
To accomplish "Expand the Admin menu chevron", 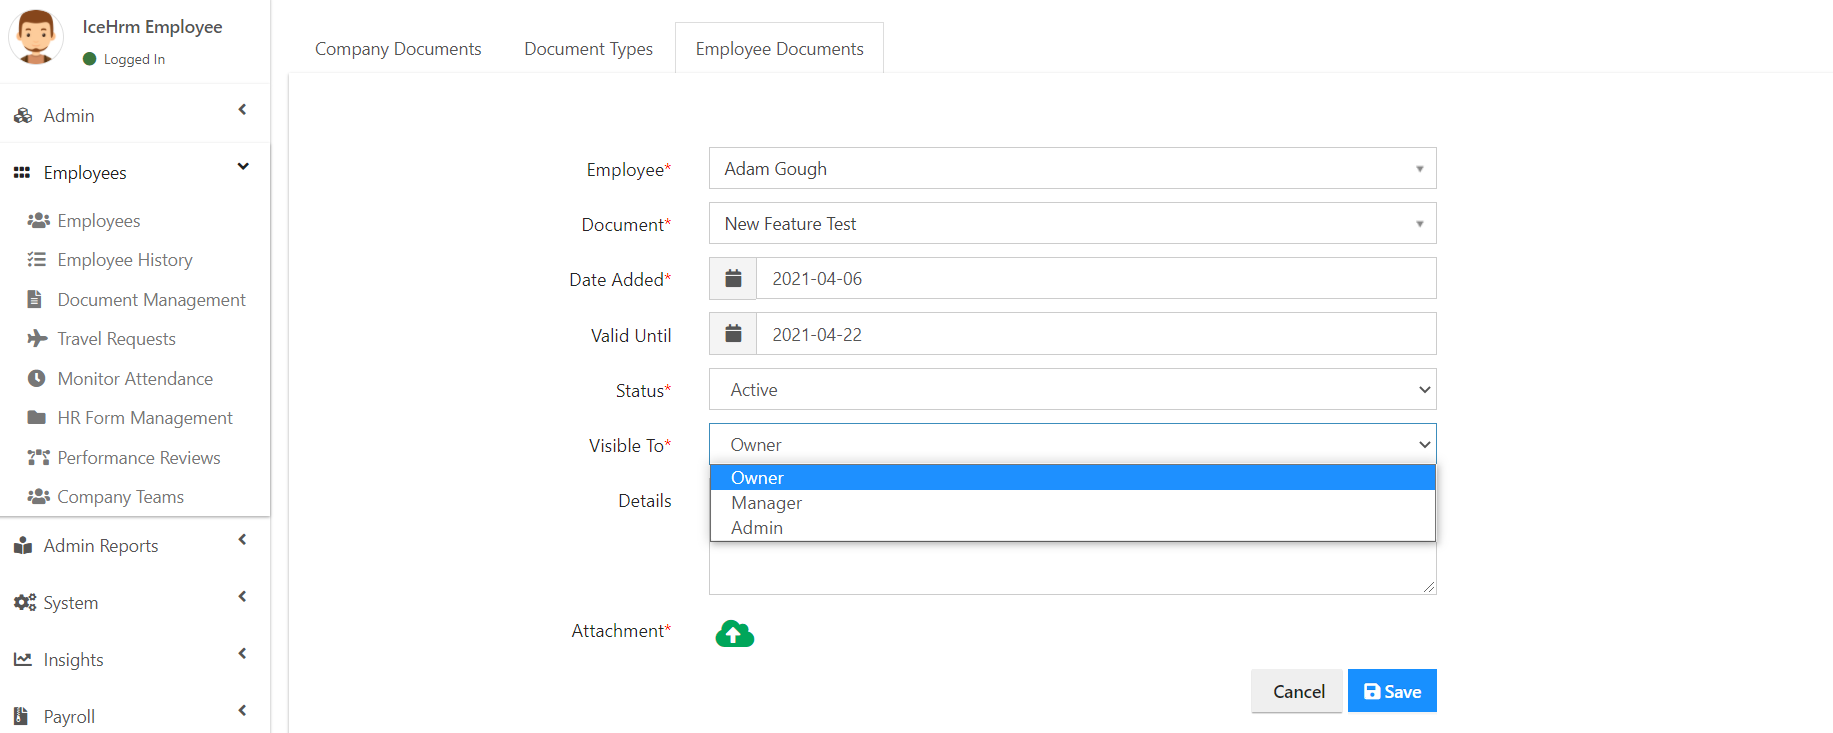I will click(x=242, y=110).
